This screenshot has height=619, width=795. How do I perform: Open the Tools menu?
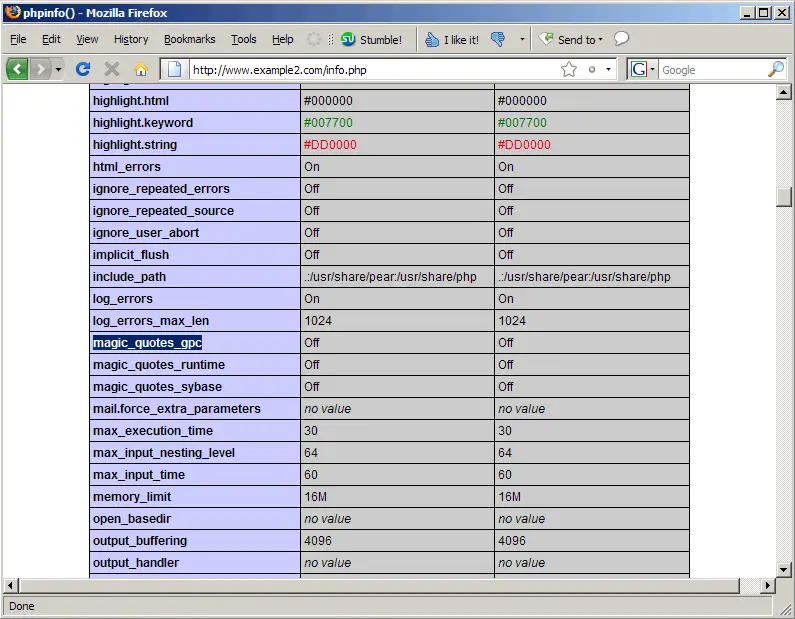click(243, 40)
